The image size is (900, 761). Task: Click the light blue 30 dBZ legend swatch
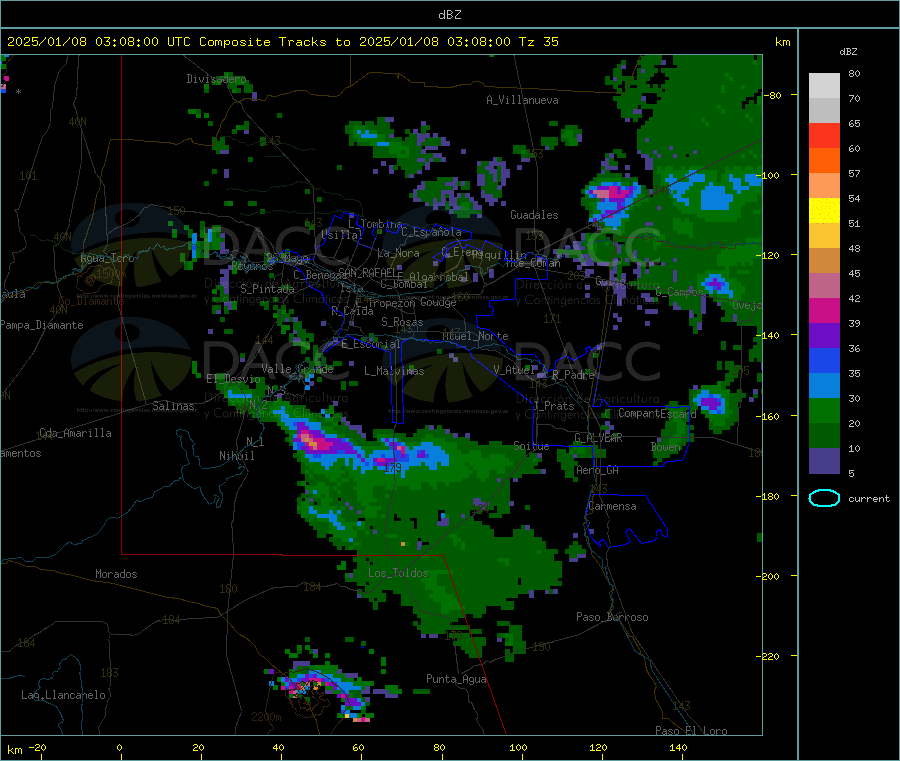[824, 386]
